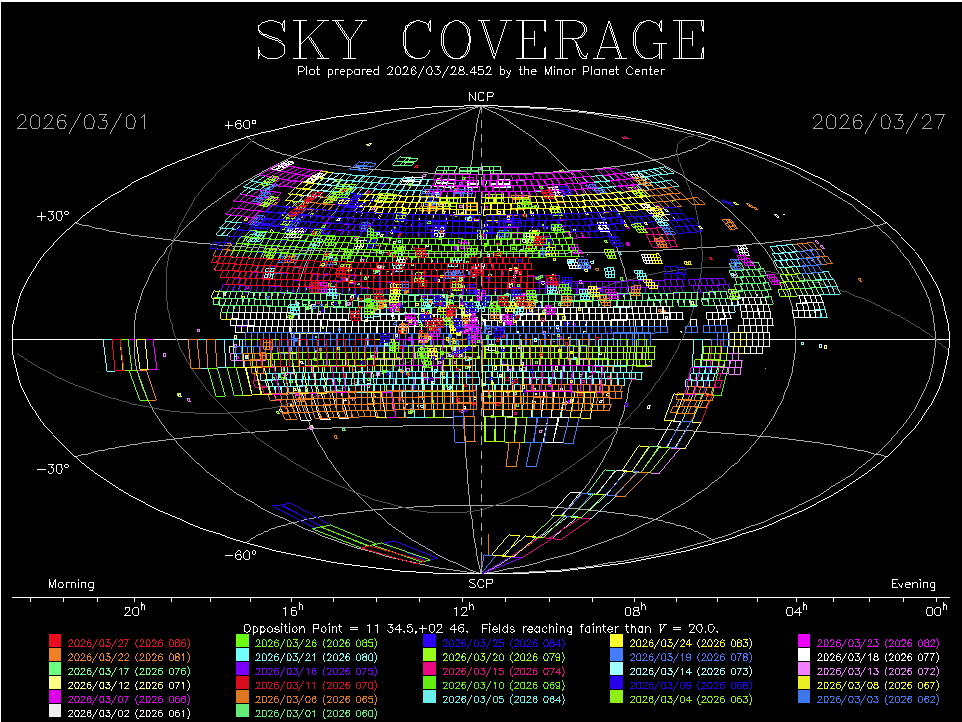Click the SCP label below the map
Viewport: 962px width, 722px height.
pos(481,583)
